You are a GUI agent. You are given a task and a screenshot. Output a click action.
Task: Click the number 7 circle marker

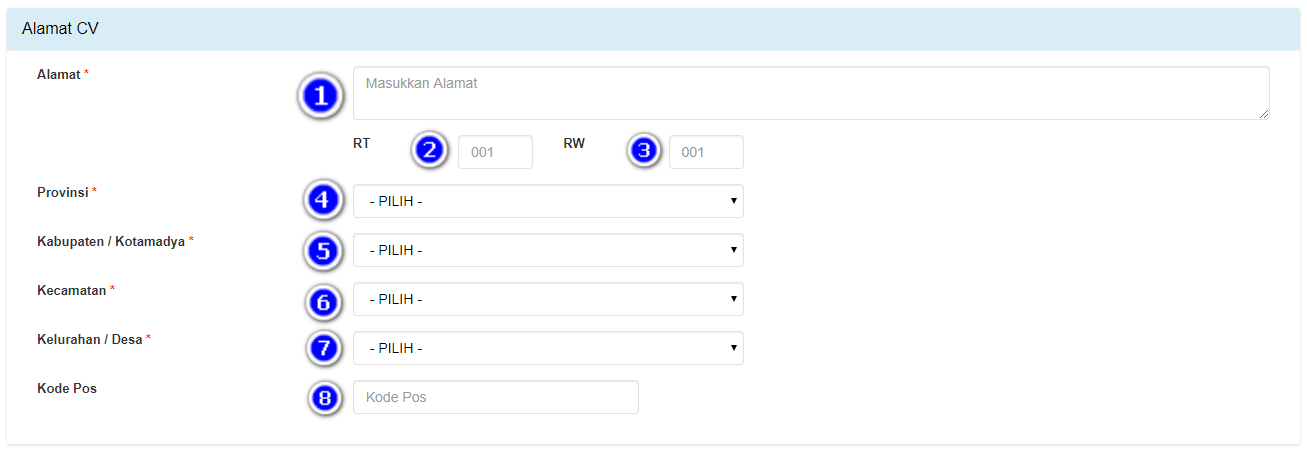click(322, 348)
